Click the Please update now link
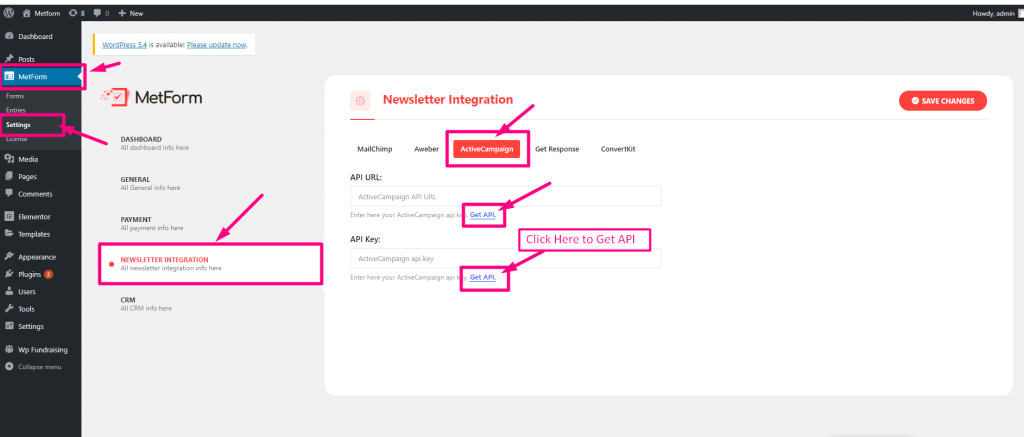Viewport: 1024px width, 437px height. 217,45
